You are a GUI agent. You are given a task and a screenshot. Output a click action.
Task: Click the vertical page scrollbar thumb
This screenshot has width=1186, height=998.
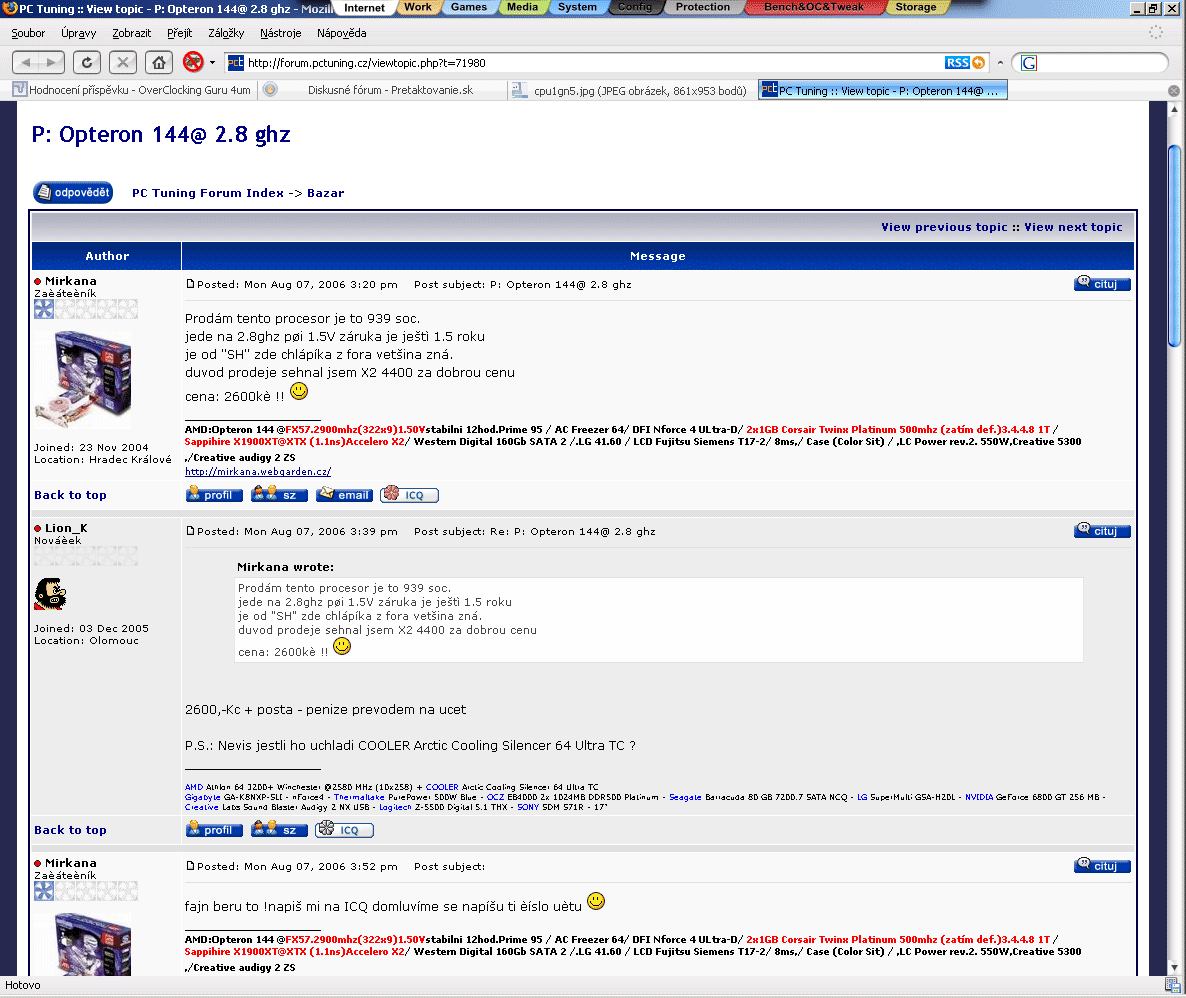pyautogui.click(x=1175, y=245)
